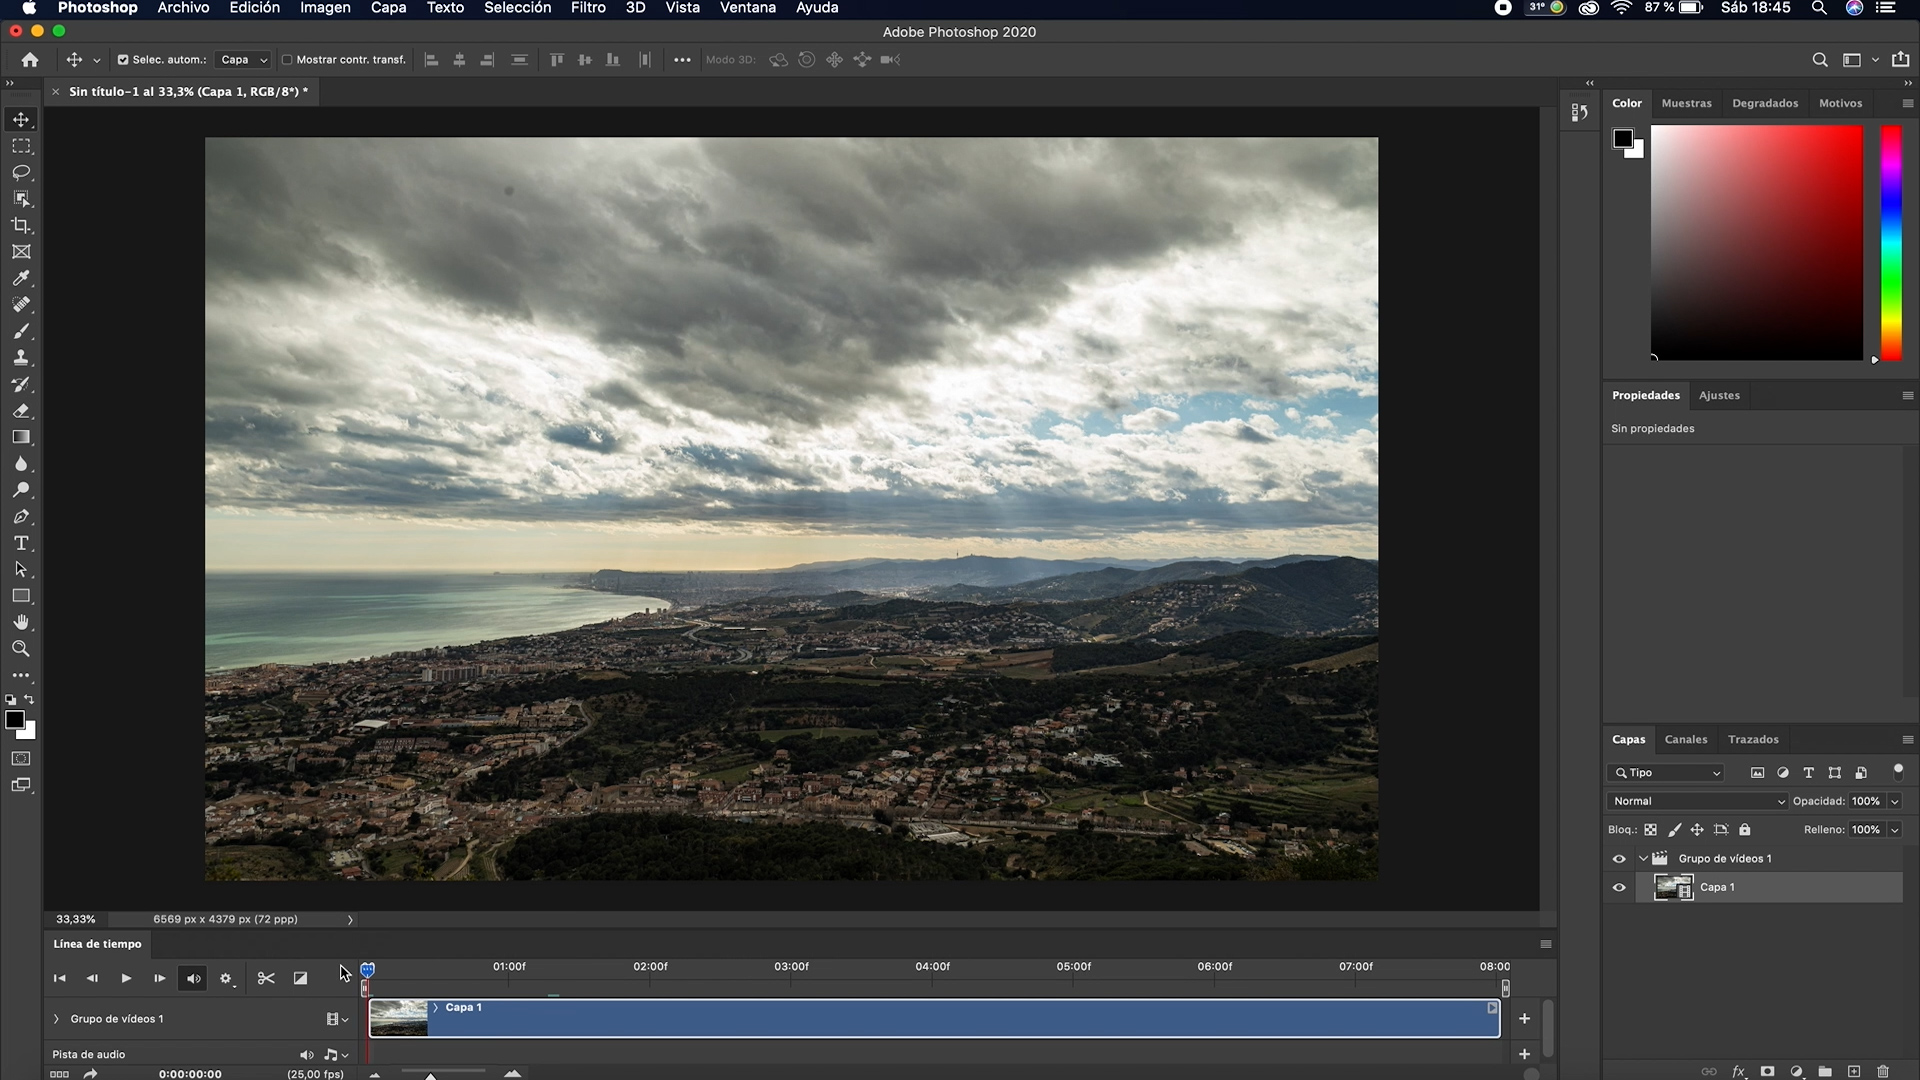Open the Ajustes panel
This screenshot has height=1080, width=1920.
point(1719,395)
